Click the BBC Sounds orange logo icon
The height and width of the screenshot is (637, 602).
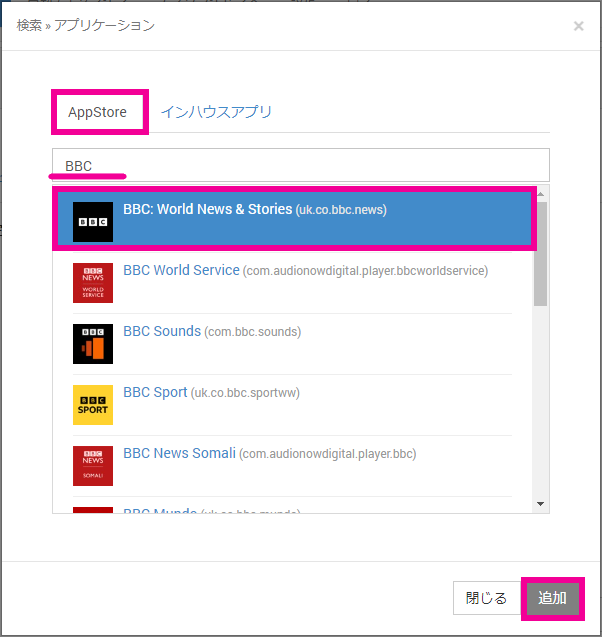click(x=93, y=344)
